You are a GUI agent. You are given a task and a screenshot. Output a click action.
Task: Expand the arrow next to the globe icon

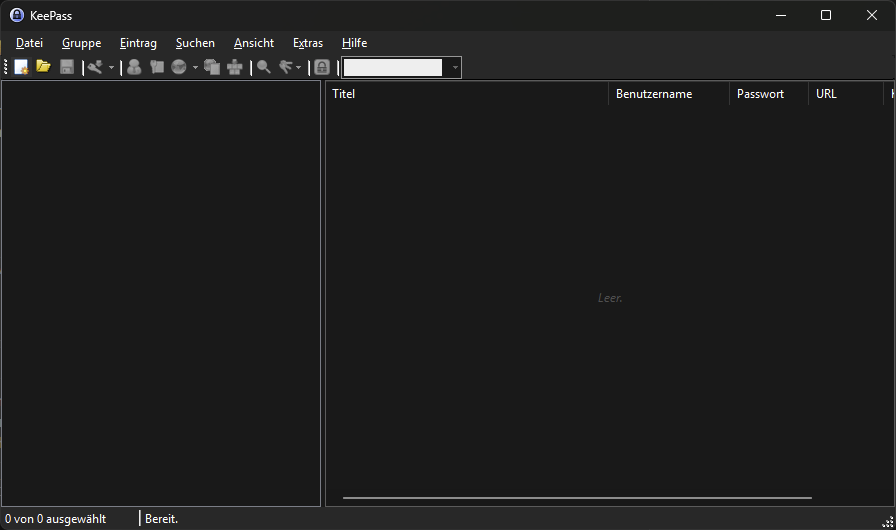tap(195, 67)
